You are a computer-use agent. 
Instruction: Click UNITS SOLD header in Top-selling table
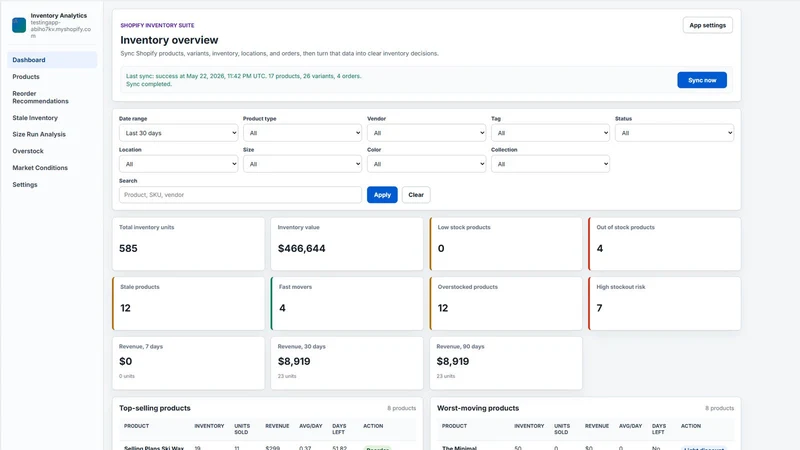tap(242, 429)
